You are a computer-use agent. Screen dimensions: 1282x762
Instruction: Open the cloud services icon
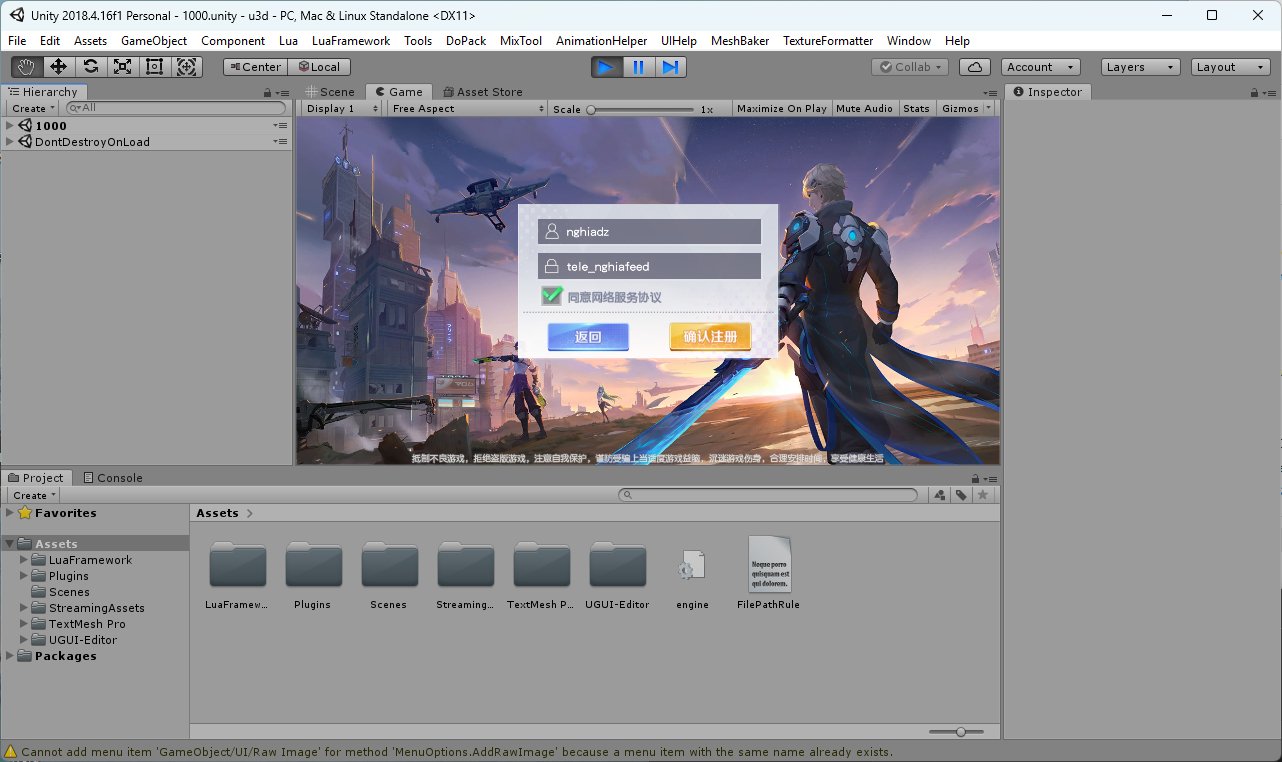[974, 67]
